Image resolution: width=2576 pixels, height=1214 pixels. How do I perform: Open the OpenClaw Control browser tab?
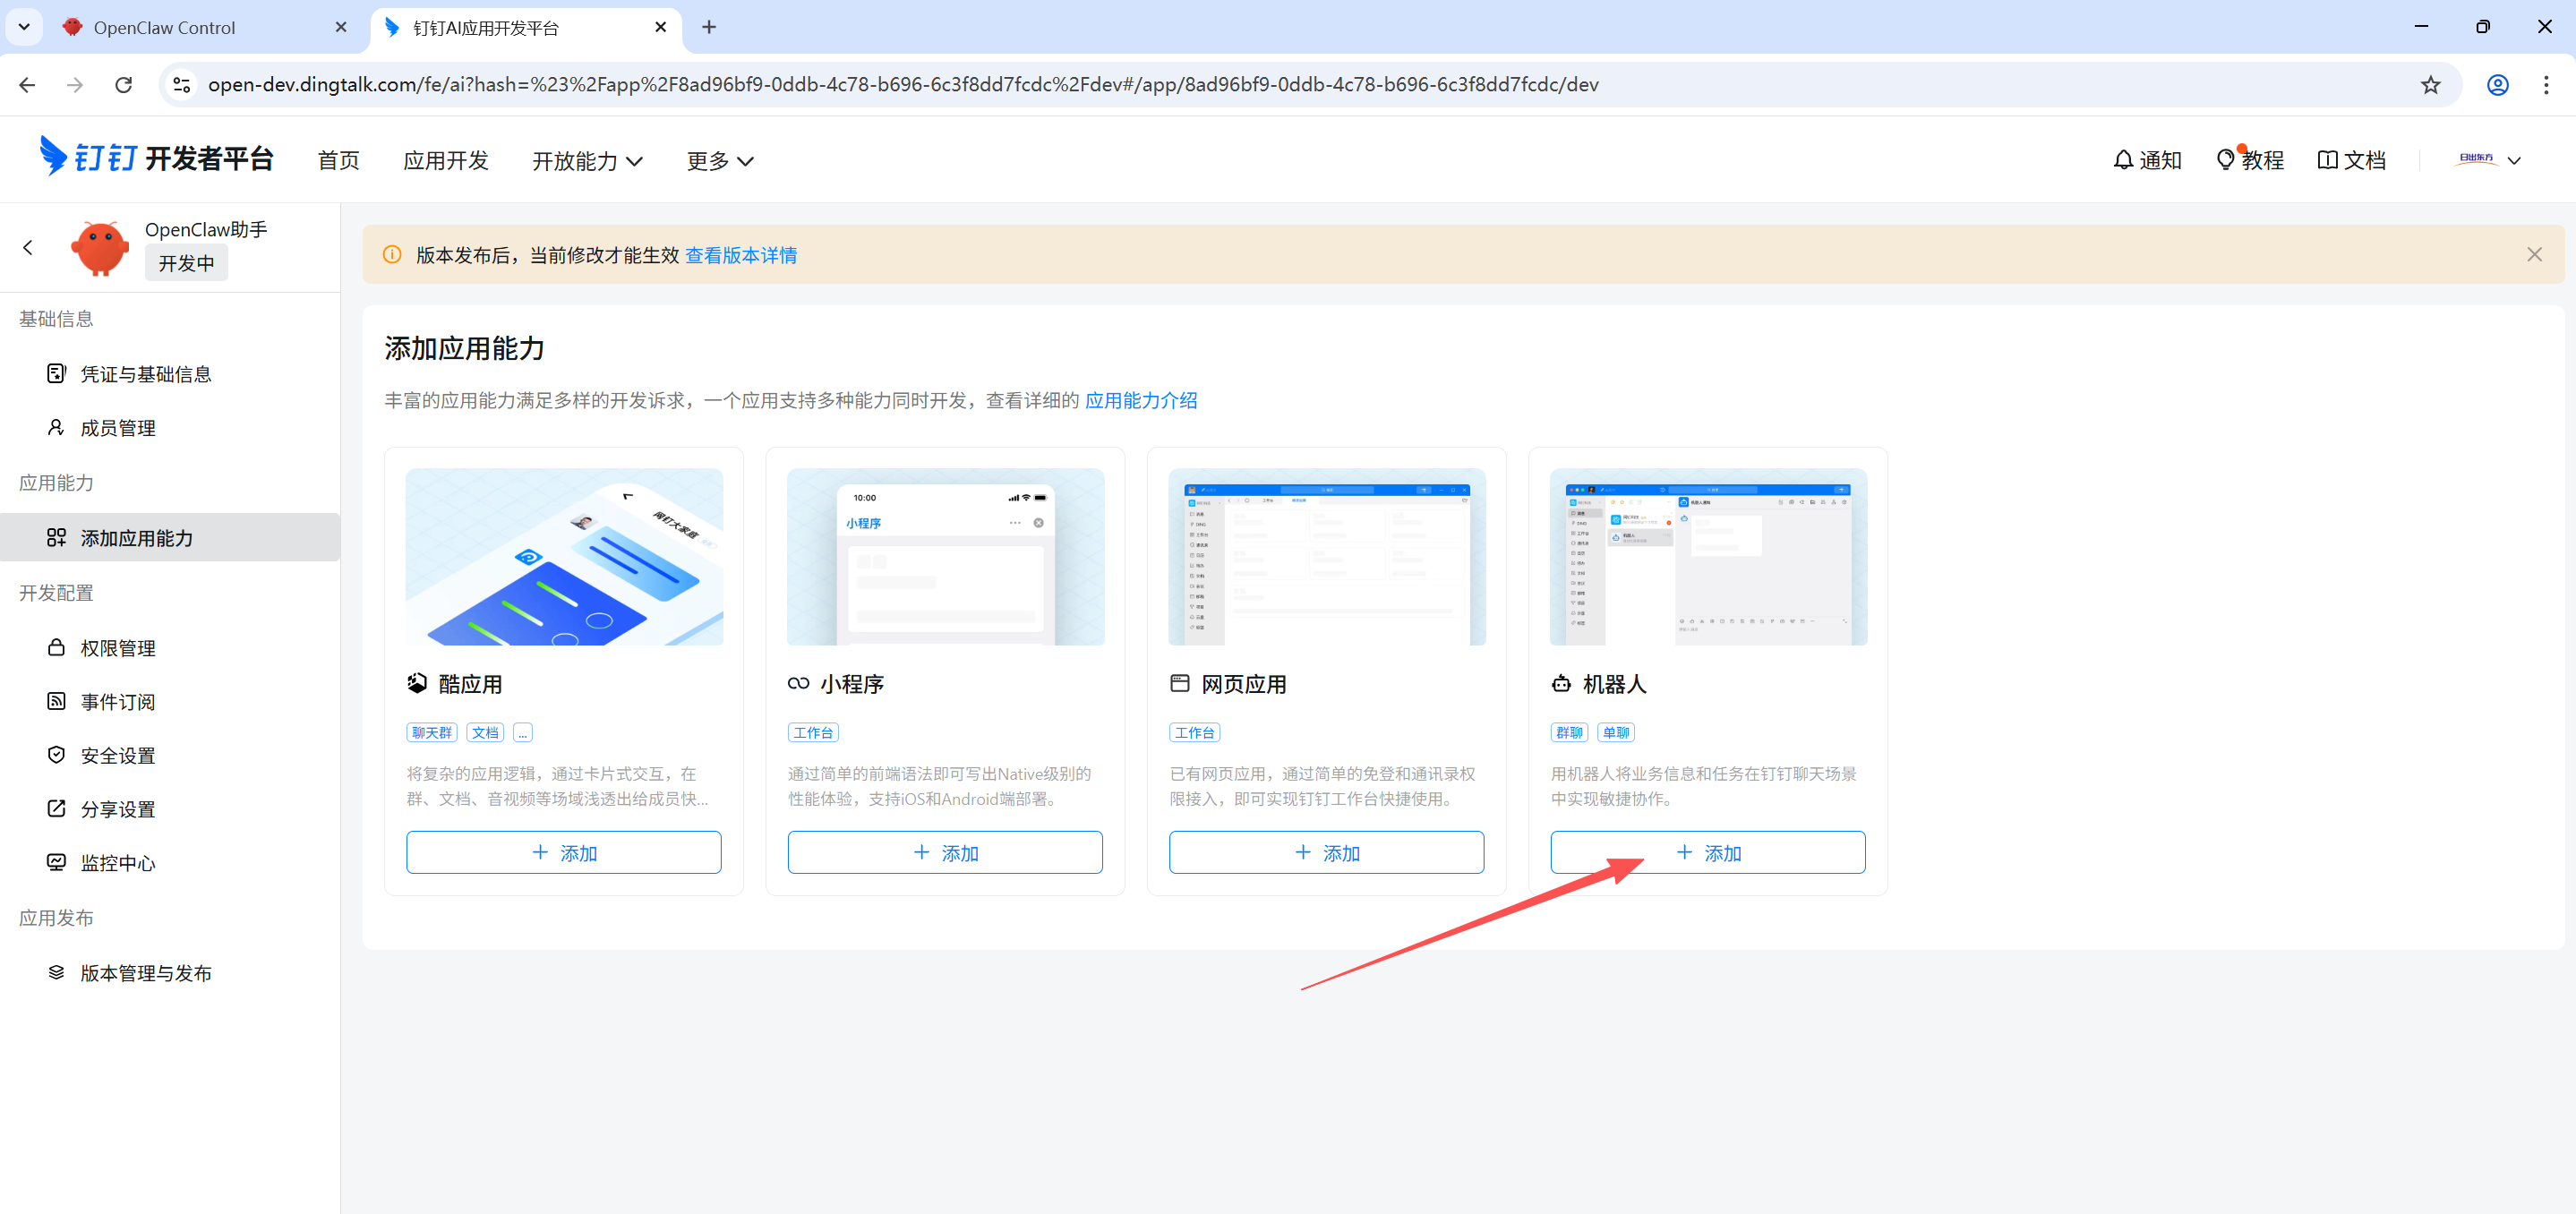[165, 27]
